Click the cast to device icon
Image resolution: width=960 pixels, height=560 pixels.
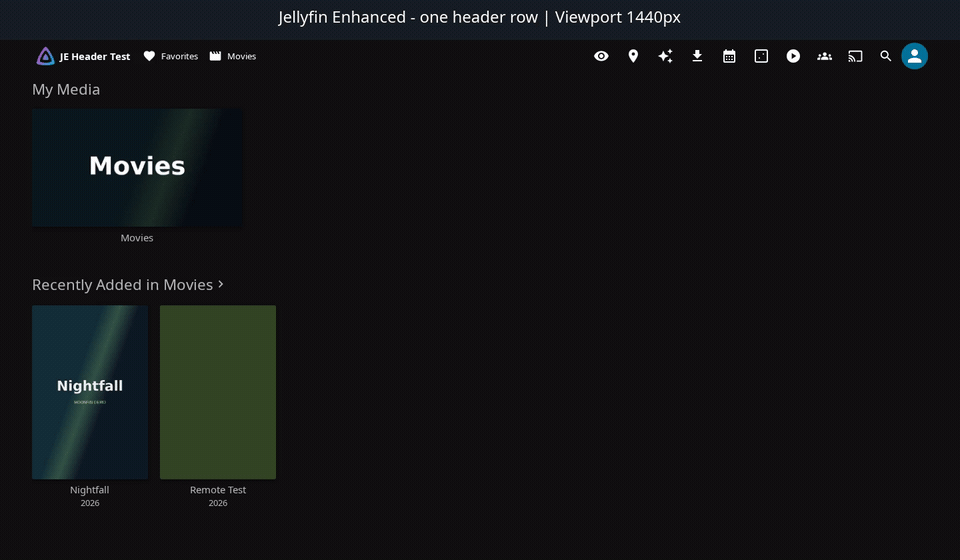855,56
